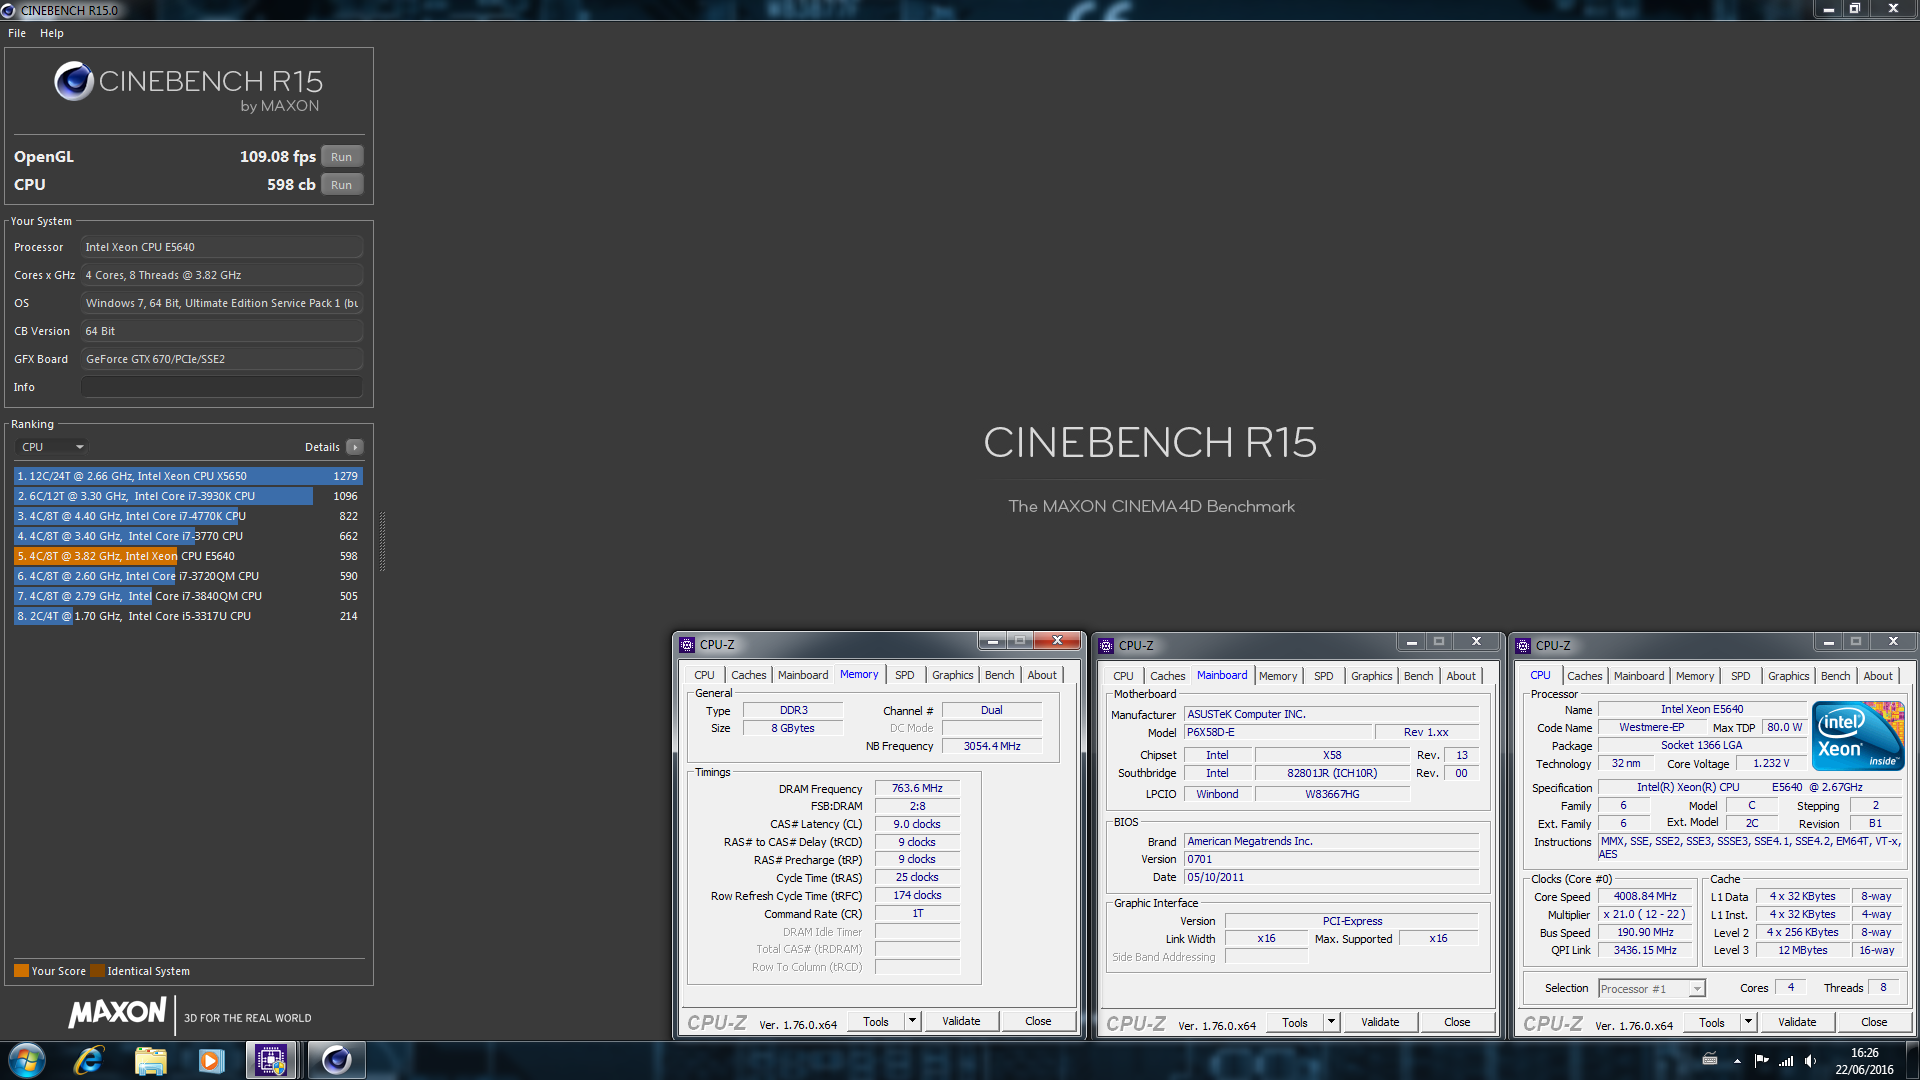Viewport: 1920px width, 1080px height.
Task: Click the Identical System brown swatch legend
Action: [97, 971]
